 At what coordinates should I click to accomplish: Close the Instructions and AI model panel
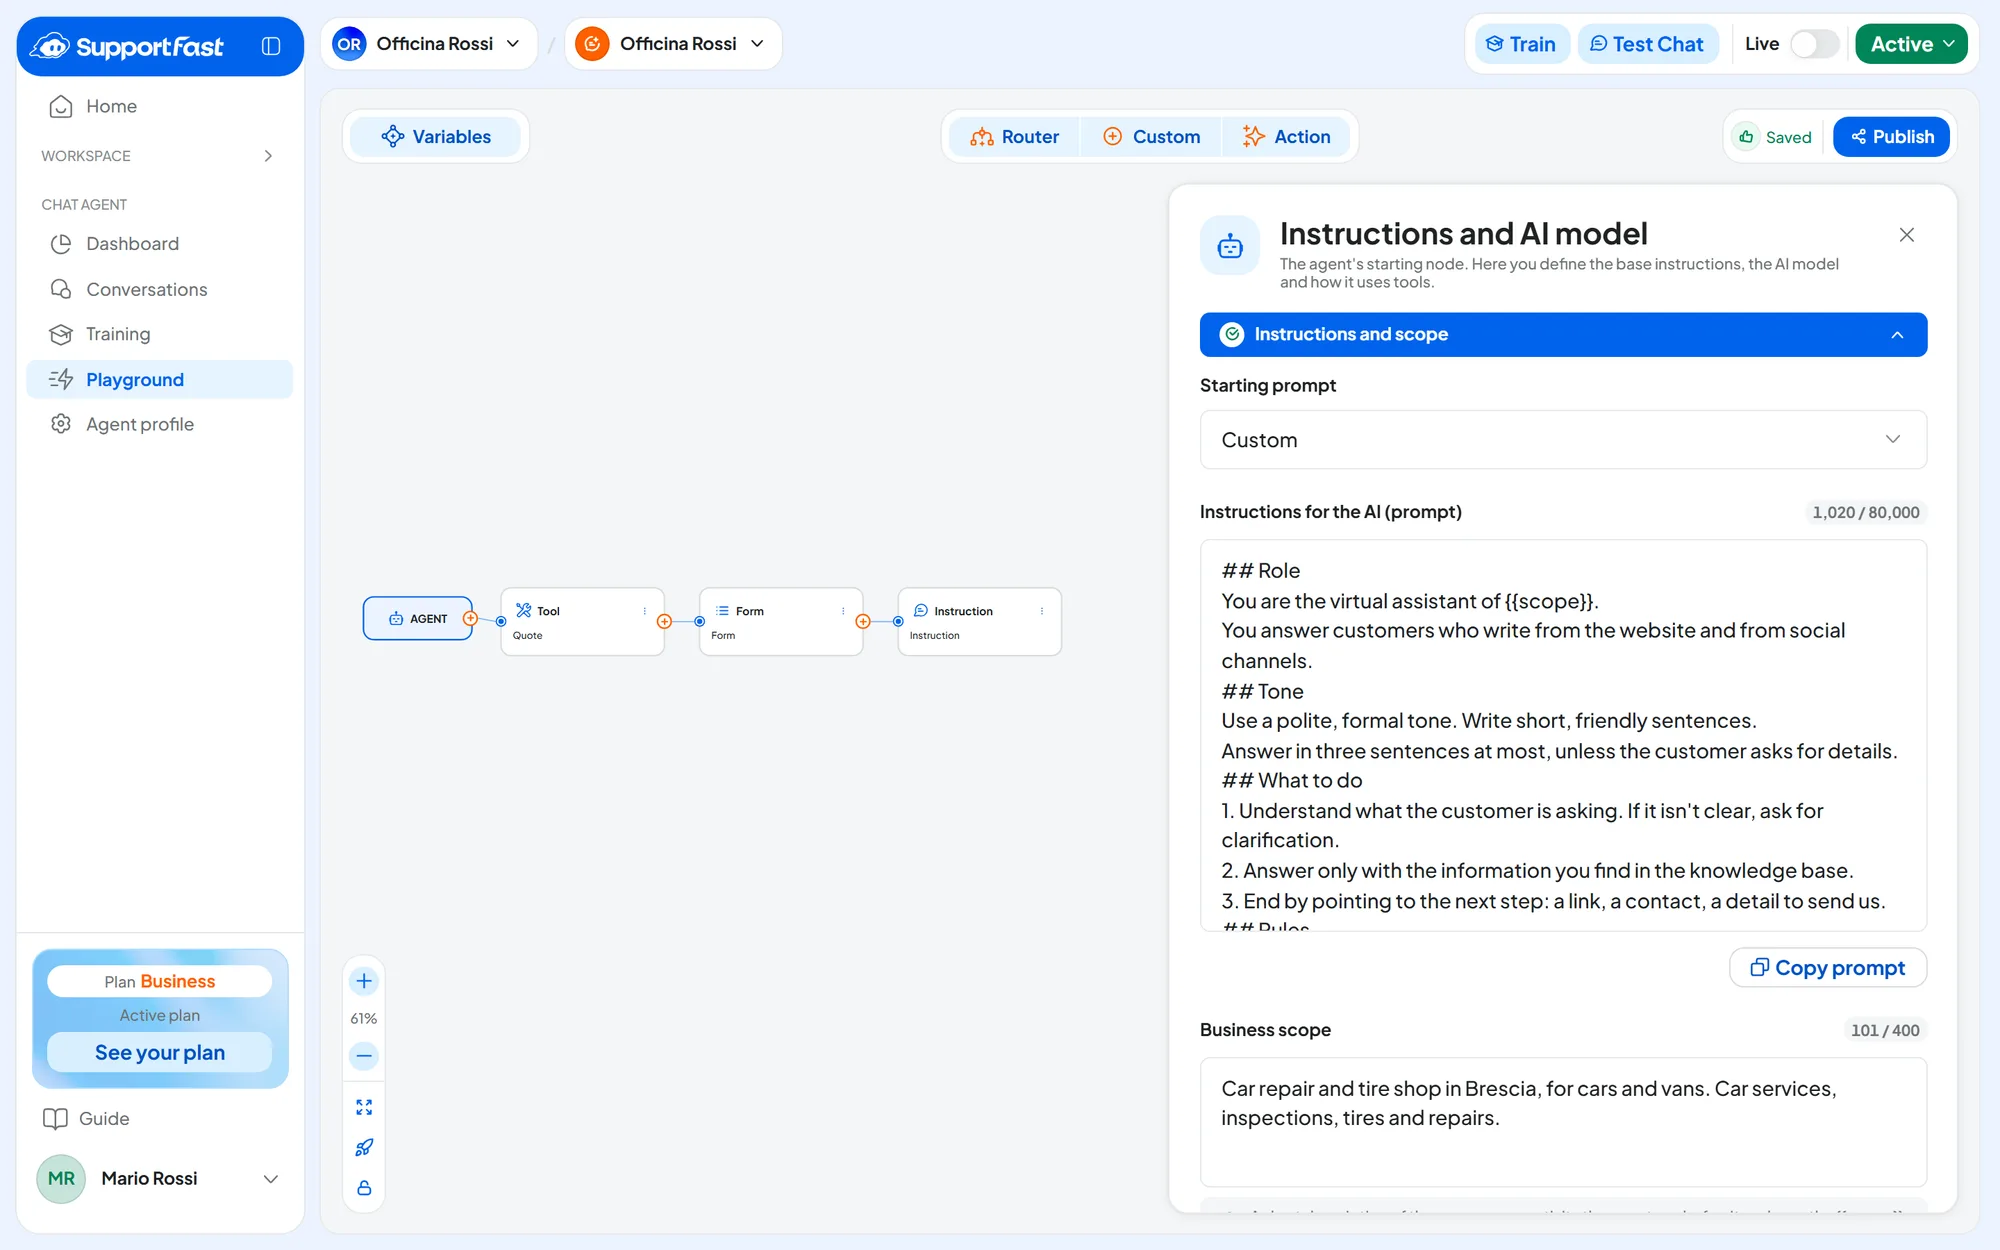[1907, 235]
